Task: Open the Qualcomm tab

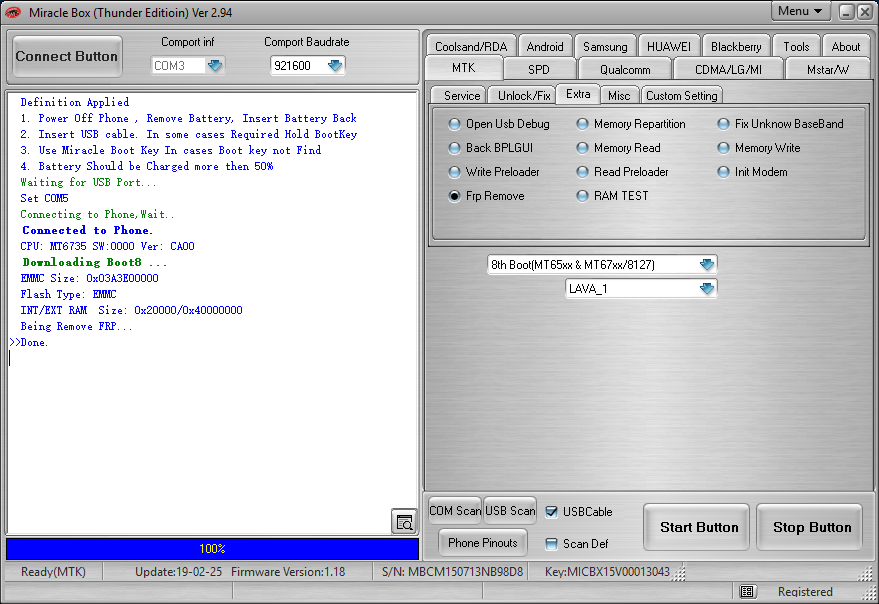Action: 625,70
